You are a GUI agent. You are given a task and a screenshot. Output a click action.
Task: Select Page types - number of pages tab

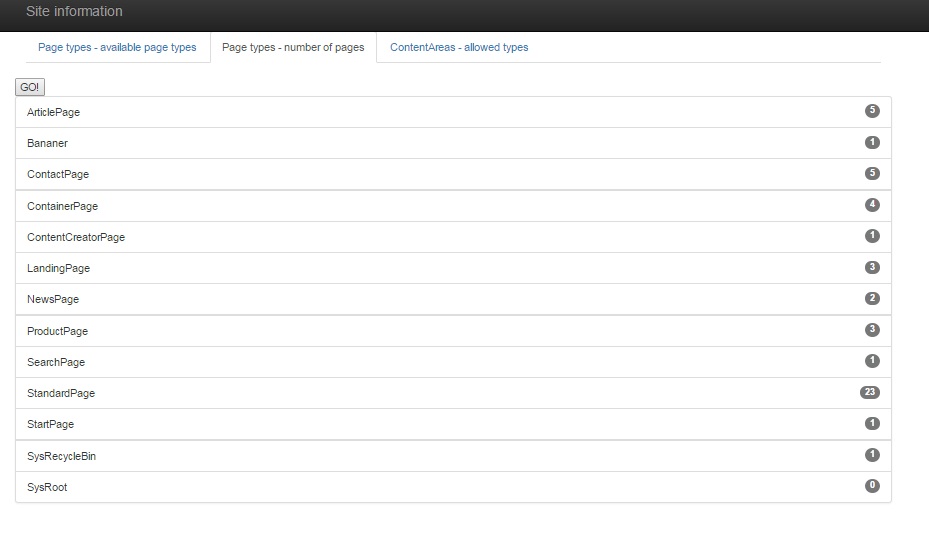(293, 47)
